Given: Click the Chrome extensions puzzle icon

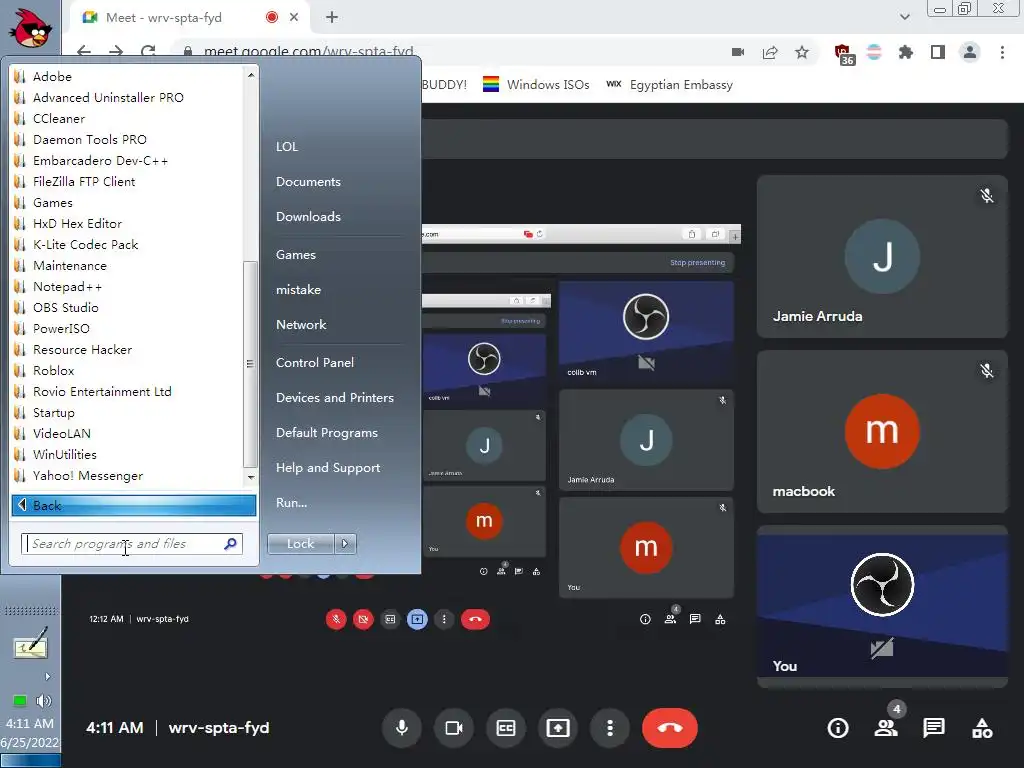Looking at the screenshot, I should tap(906, 52).
